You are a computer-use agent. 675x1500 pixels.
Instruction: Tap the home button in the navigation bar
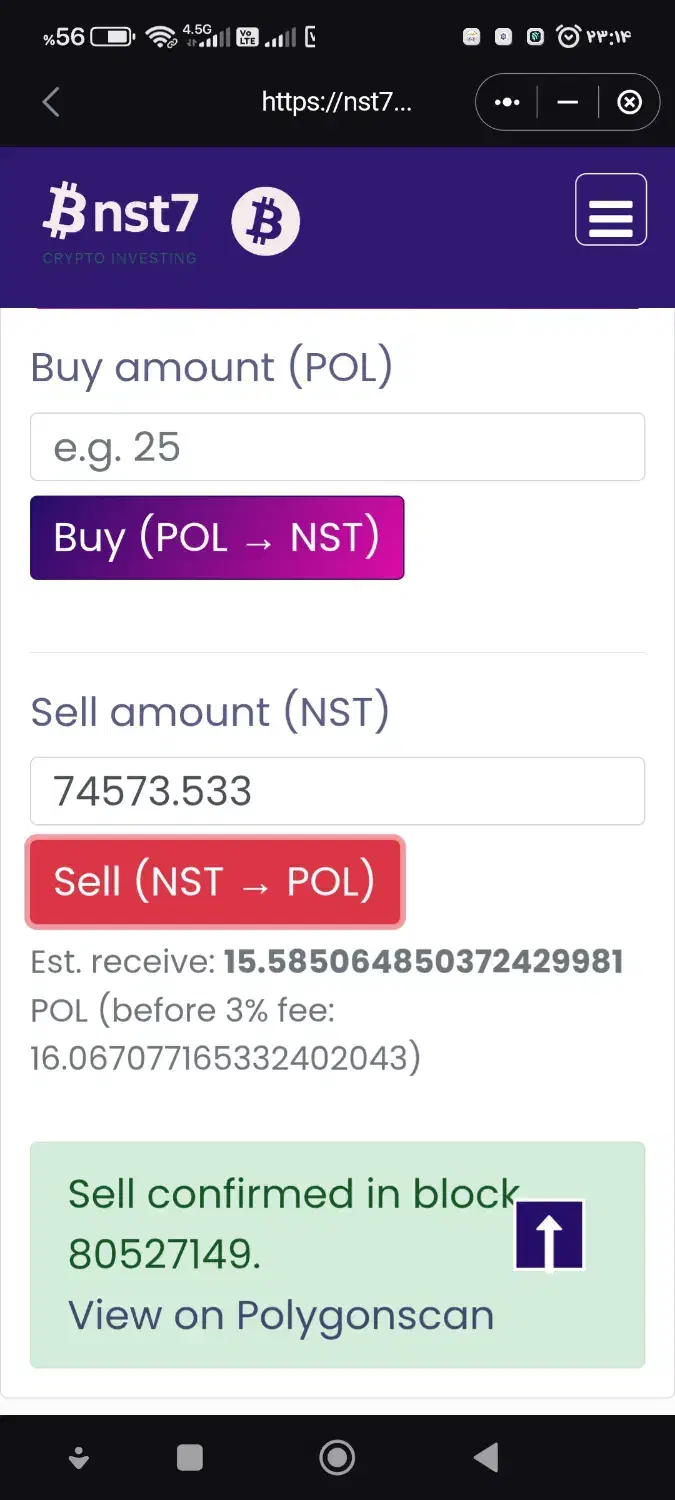pyautogui.click(x=337, y=1457)
